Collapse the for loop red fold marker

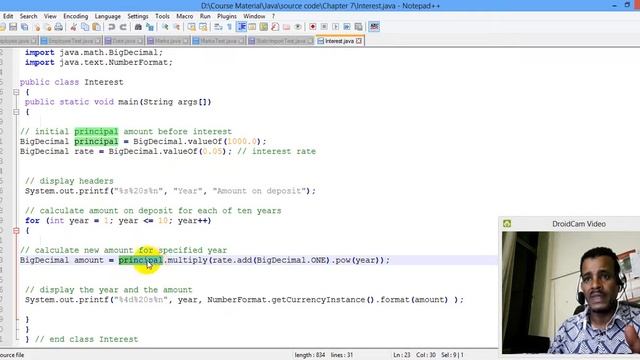[16, 231]
